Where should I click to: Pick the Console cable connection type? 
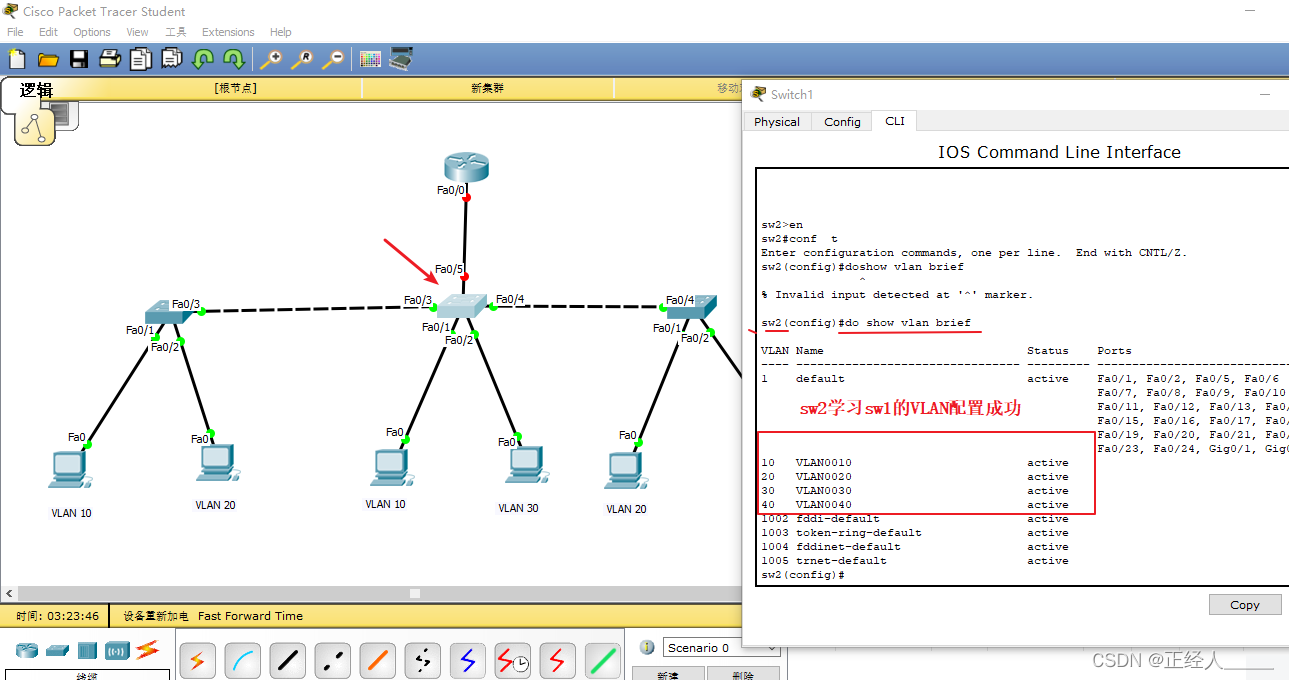[242, 660]
